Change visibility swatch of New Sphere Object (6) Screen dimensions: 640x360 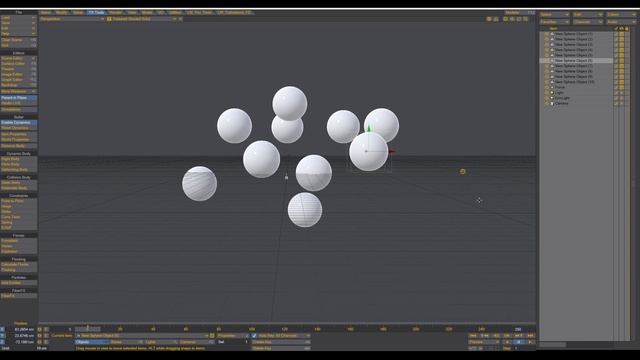click(x=622, y=60)
